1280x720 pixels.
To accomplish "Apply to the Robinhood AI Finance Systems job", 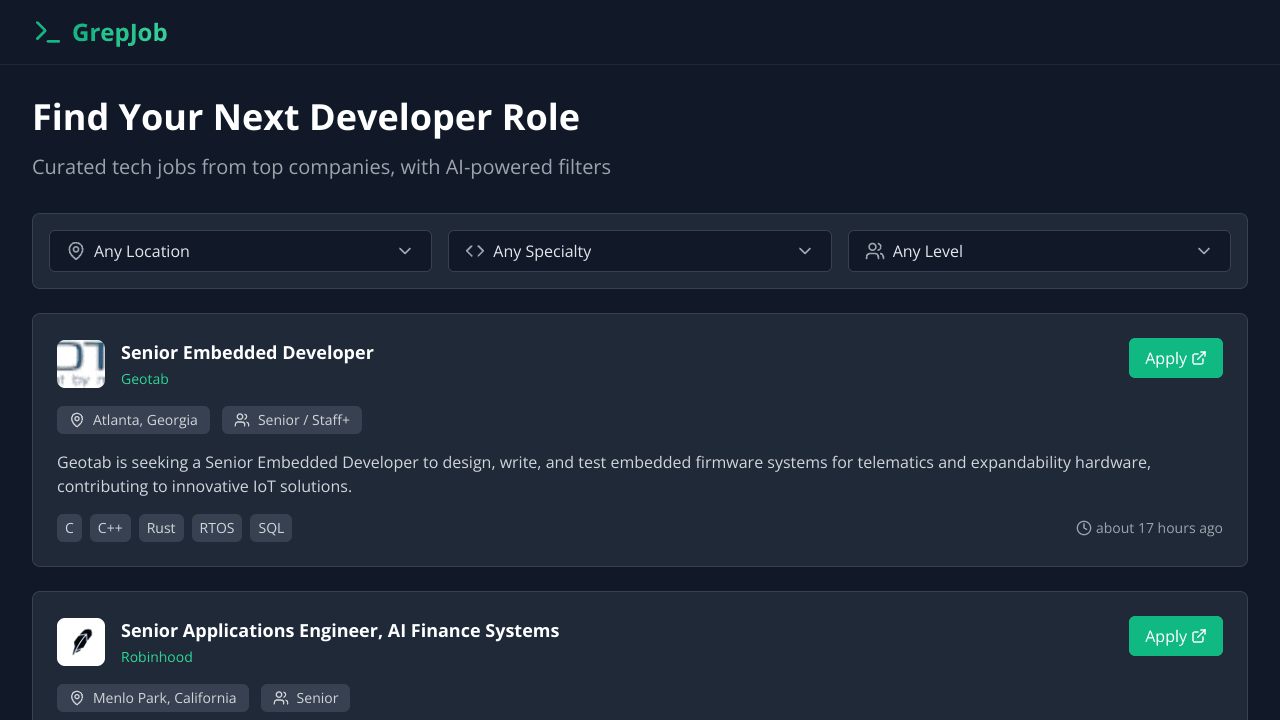I will [1175, 636].
